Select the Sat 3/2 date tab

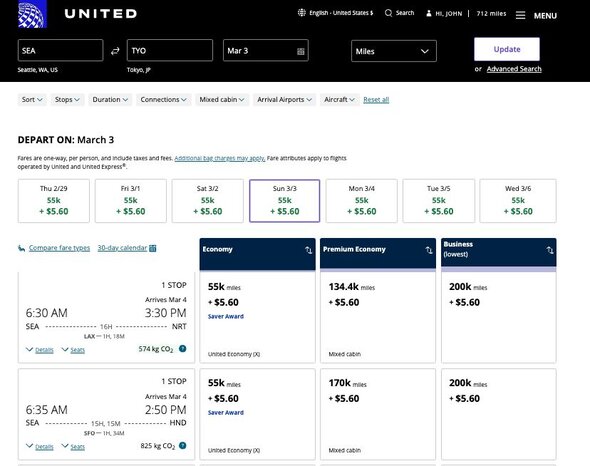pos(208,201)
